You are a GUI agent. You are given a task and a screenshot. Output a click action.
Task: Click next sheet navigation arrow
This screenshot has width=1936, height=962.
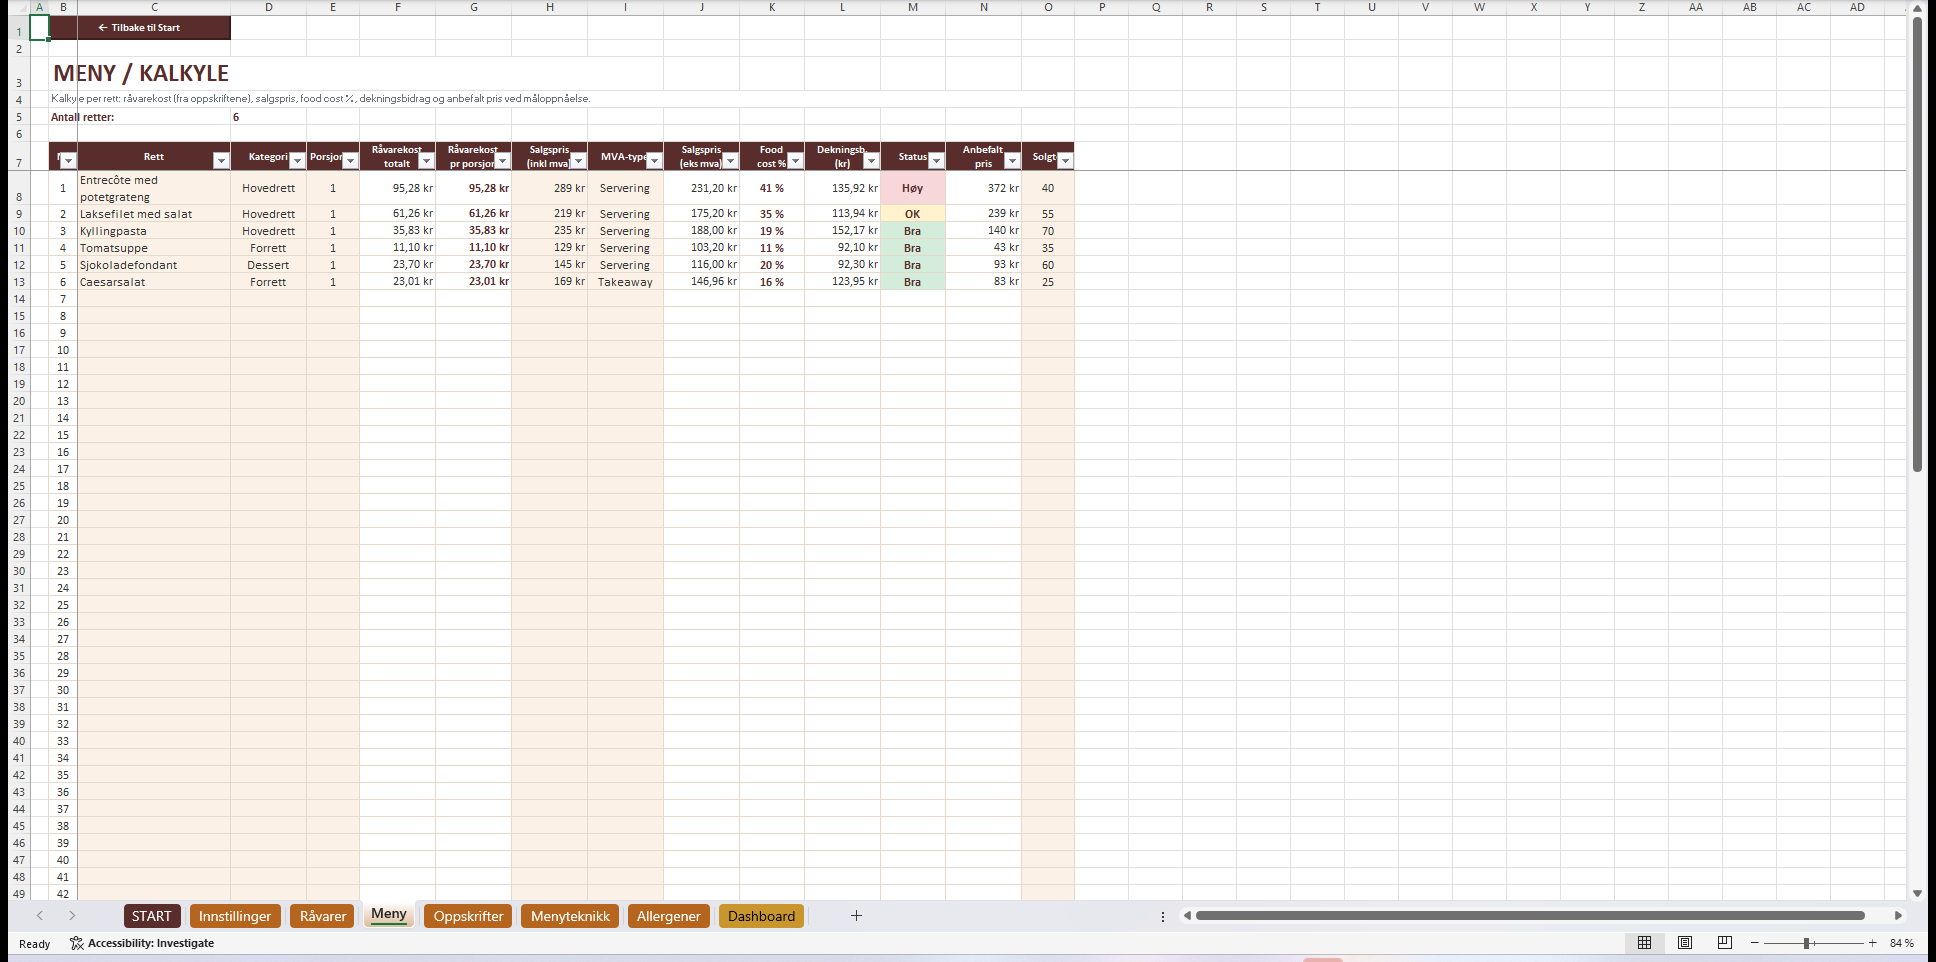72,916
